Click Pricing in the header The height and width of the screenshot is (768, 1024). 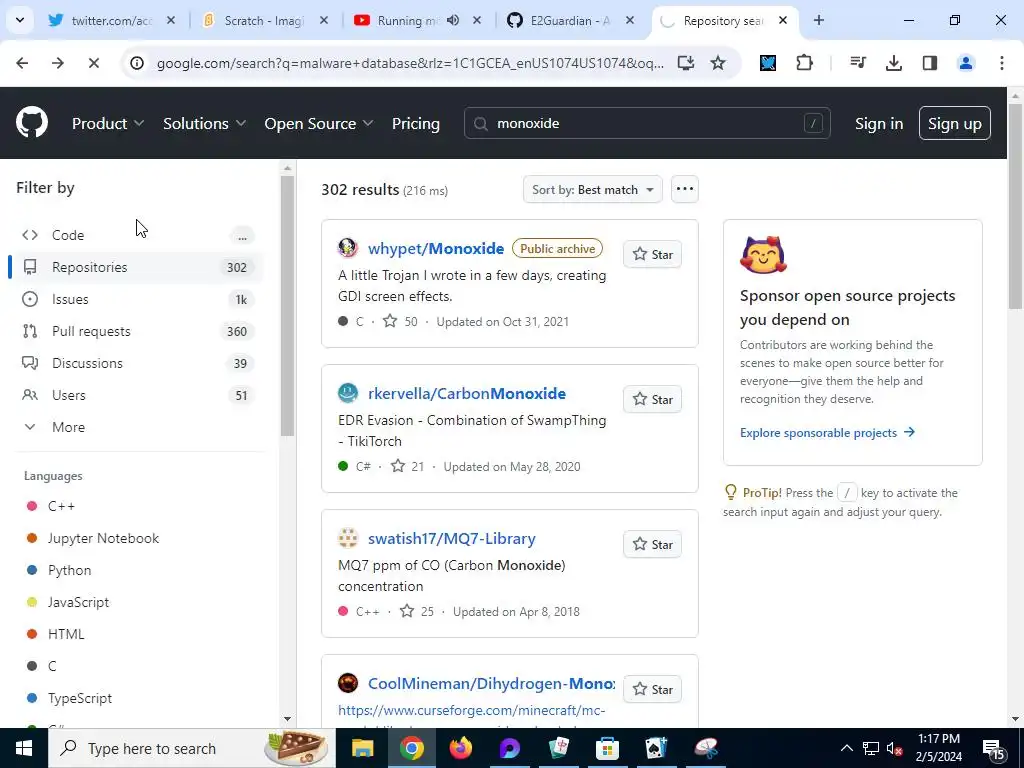click(415, 123)
